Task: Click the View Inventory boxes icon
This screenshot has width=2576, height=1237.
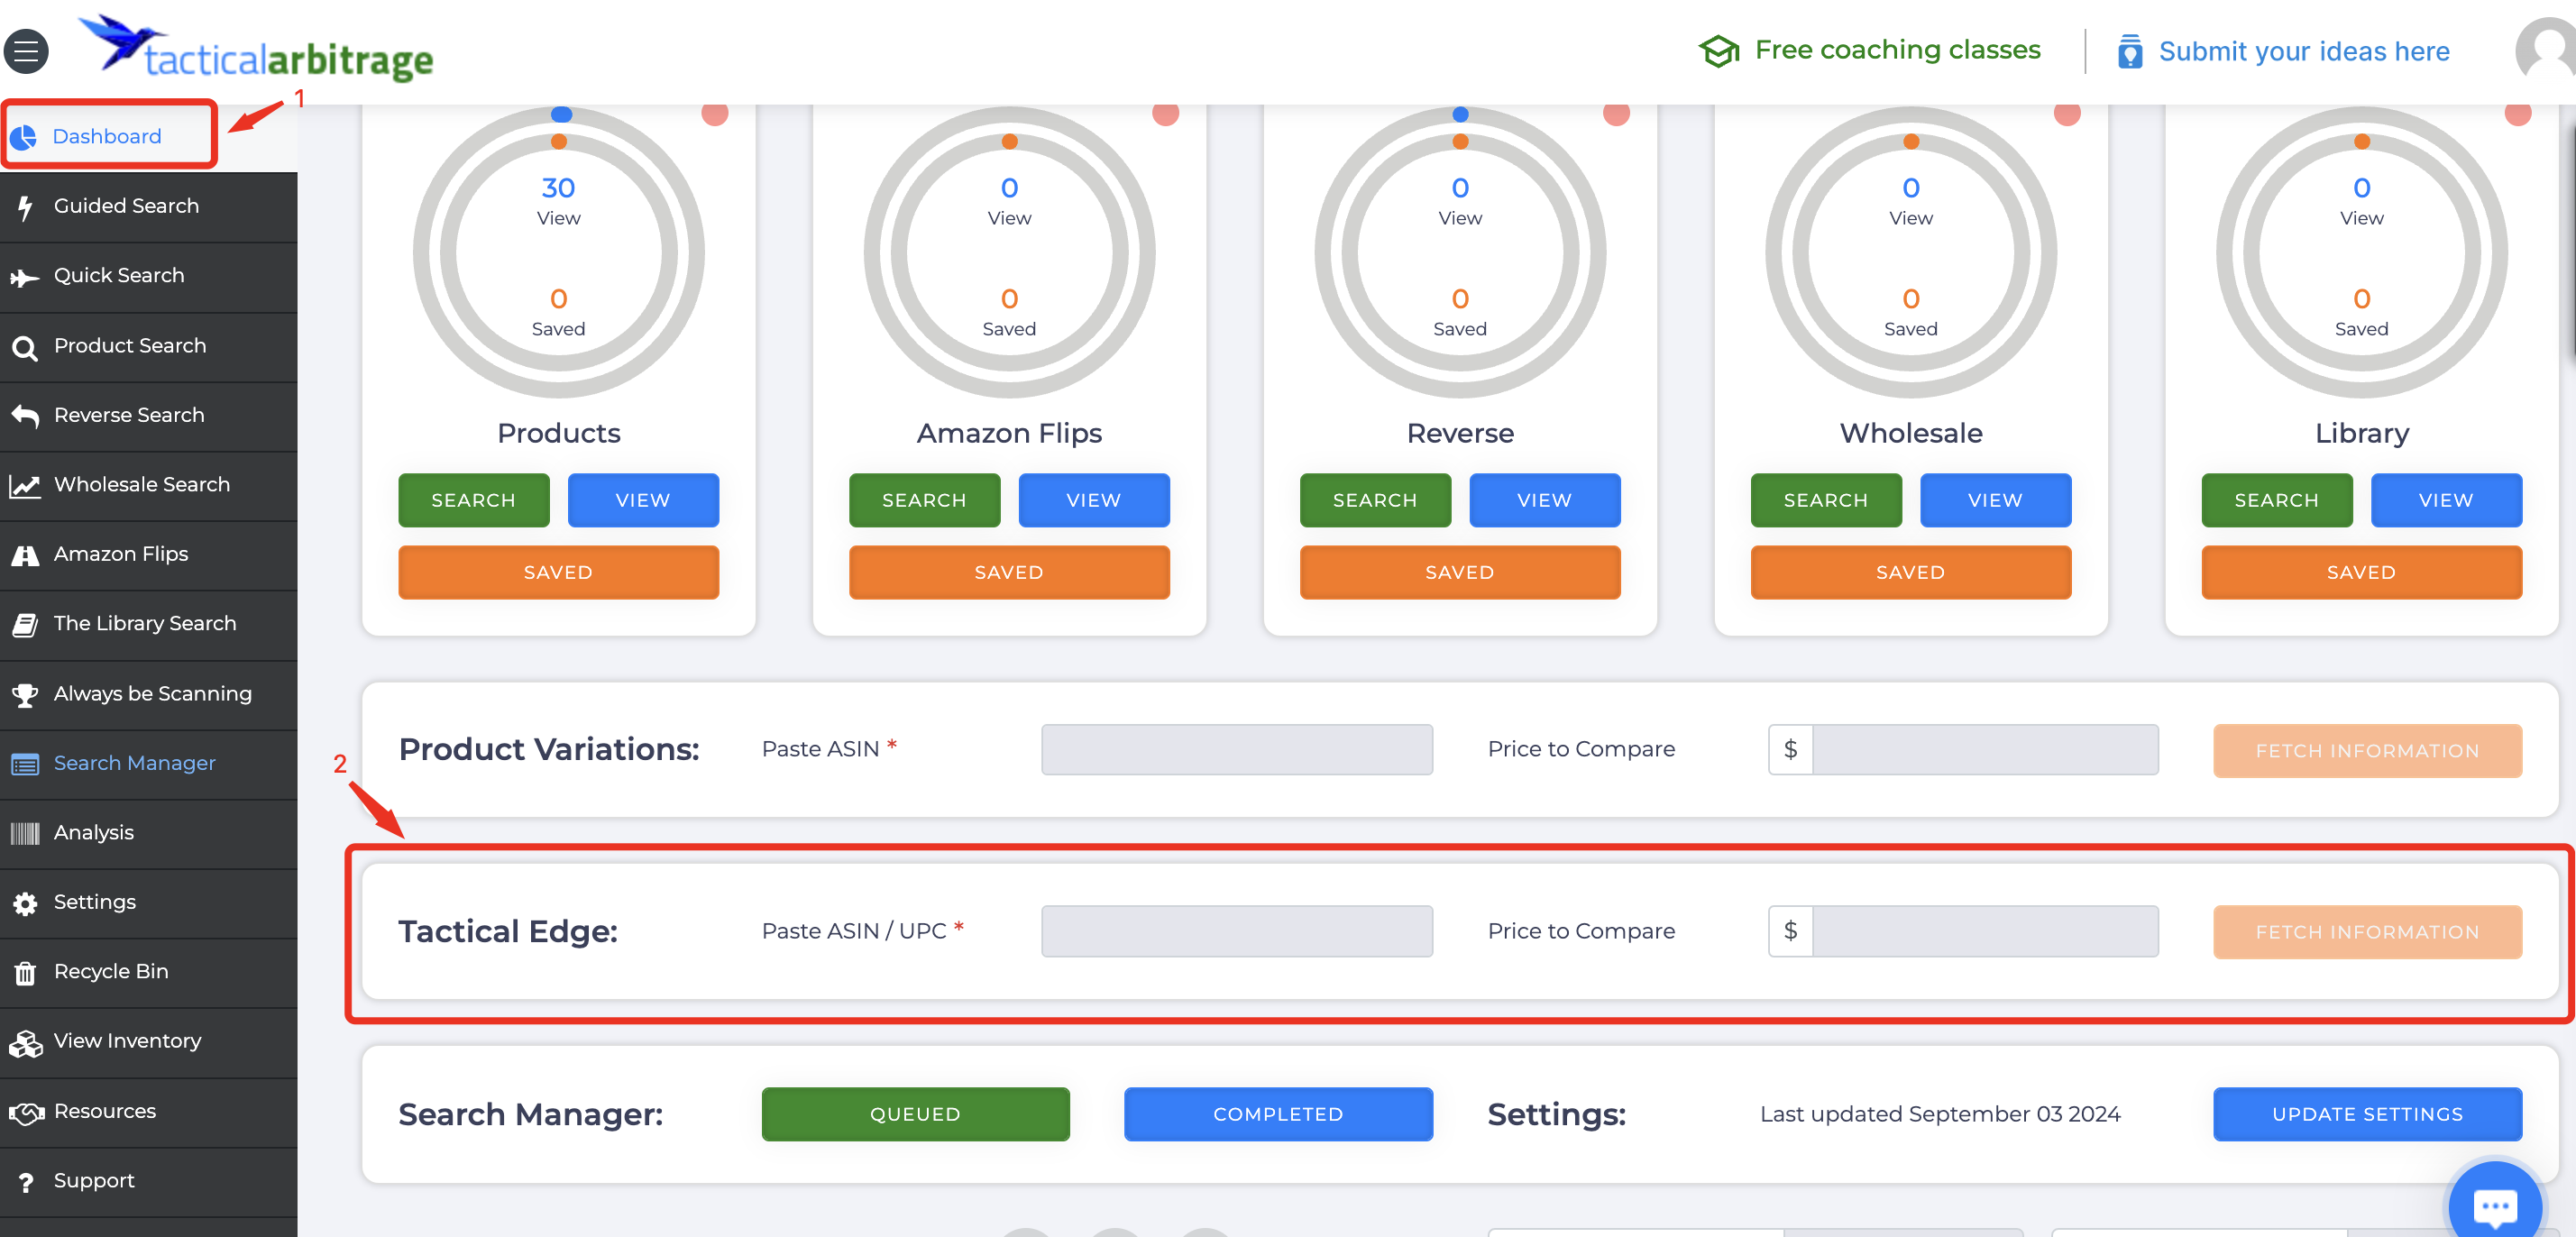Action: tap(25, 1043)
